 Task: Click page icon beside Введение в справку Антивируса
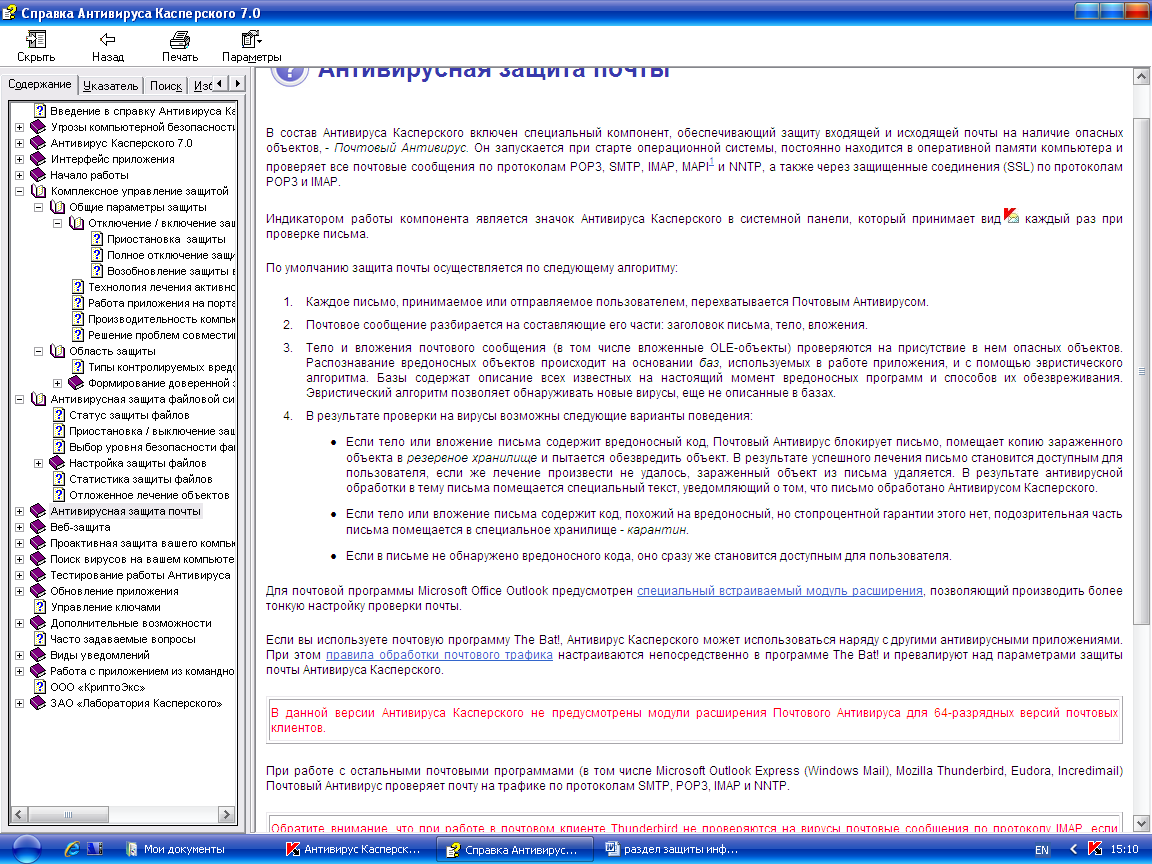40,111
